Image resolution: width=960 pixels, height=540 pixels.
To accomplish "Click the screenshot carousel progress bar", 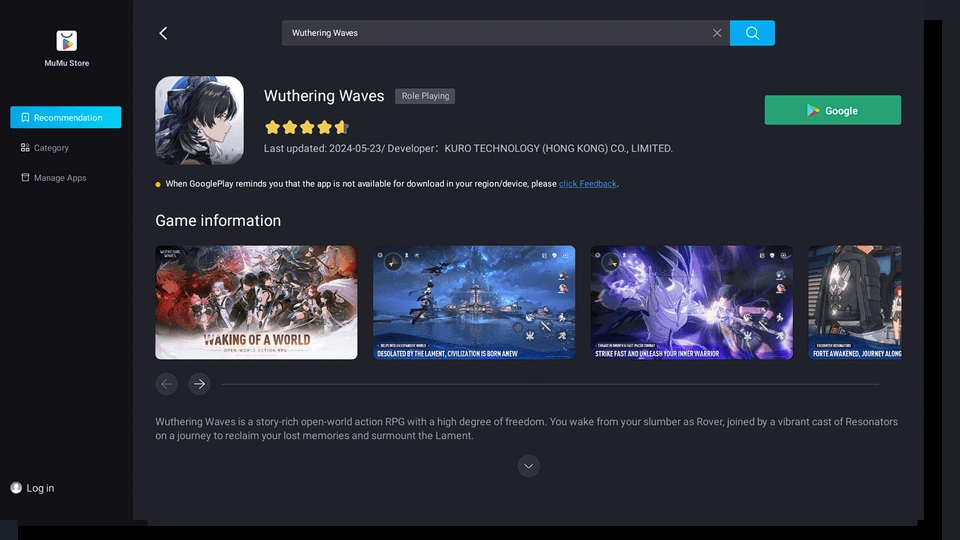I will click(x=550, y=384).
